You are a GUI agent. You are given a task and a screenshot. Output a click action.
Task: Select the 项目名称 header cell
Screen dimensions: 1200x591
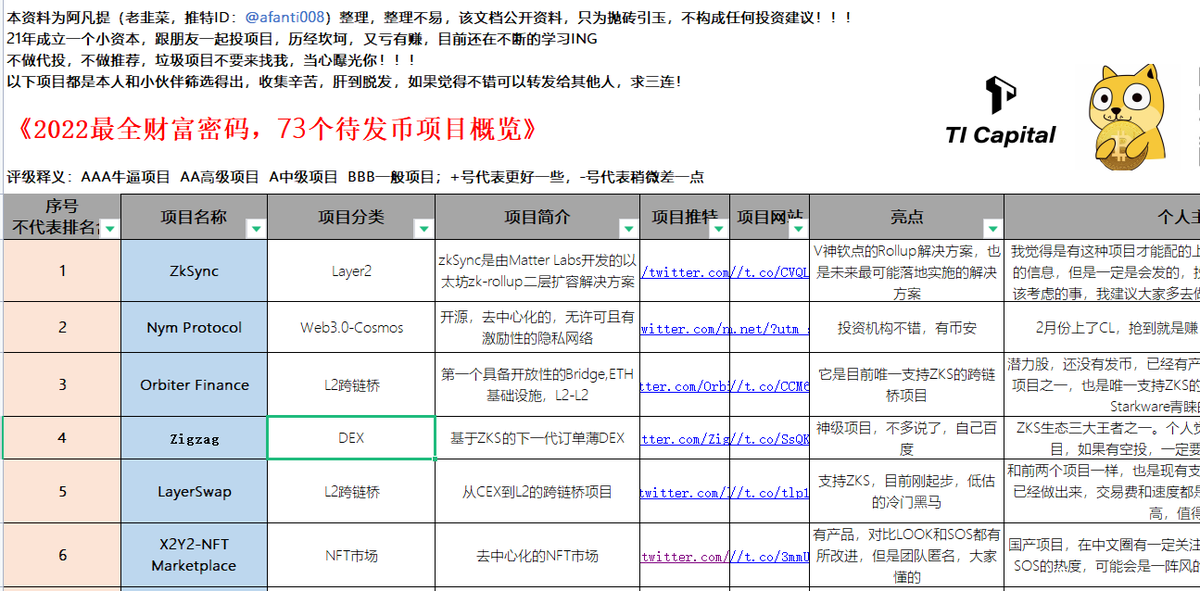tap(194, 217)
